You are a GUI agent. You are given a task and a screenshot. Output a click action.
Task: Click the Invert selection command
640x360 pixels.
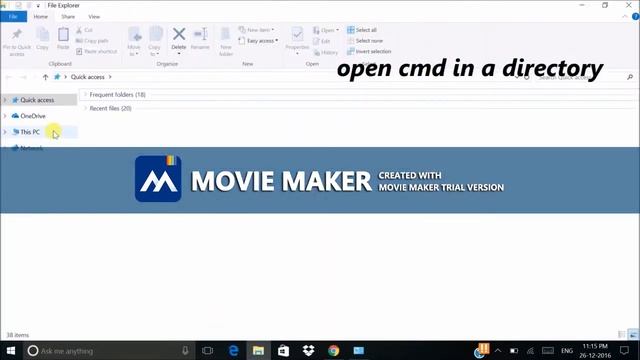point(369,51)
